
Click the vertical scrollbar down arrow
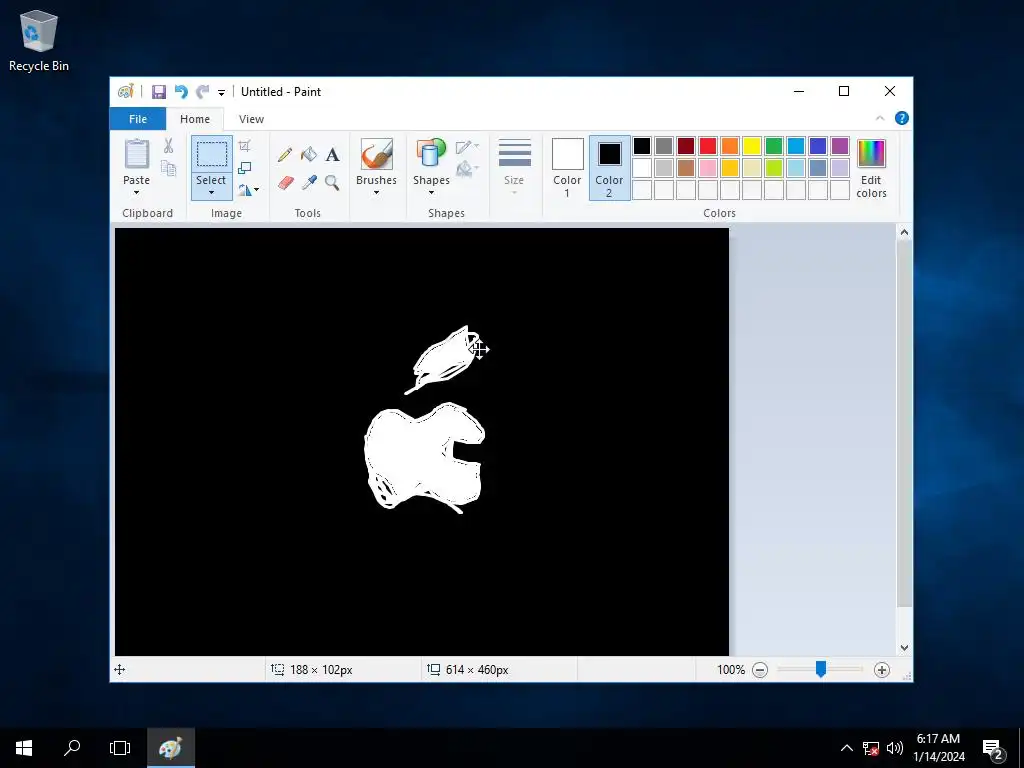(x=904, y=648)
